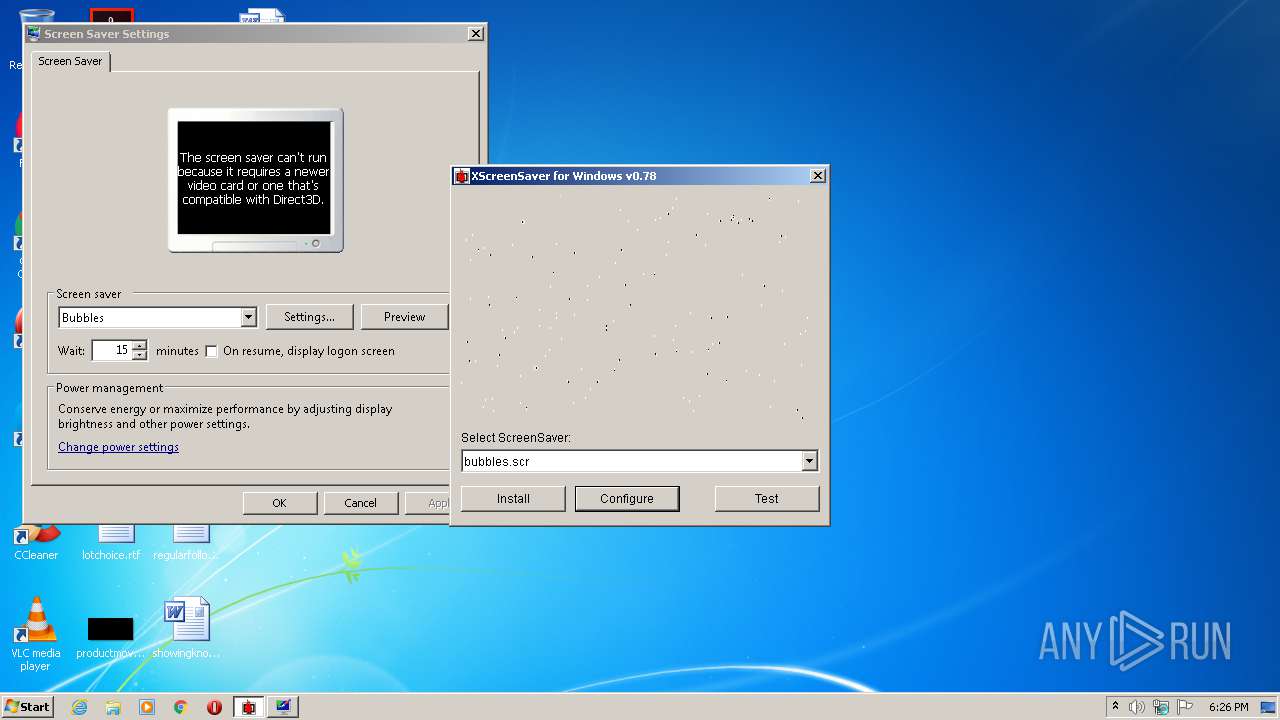Decrease the Wait minutes spinner
This screenshot has width=1280, height=720.
pos(139,355)
